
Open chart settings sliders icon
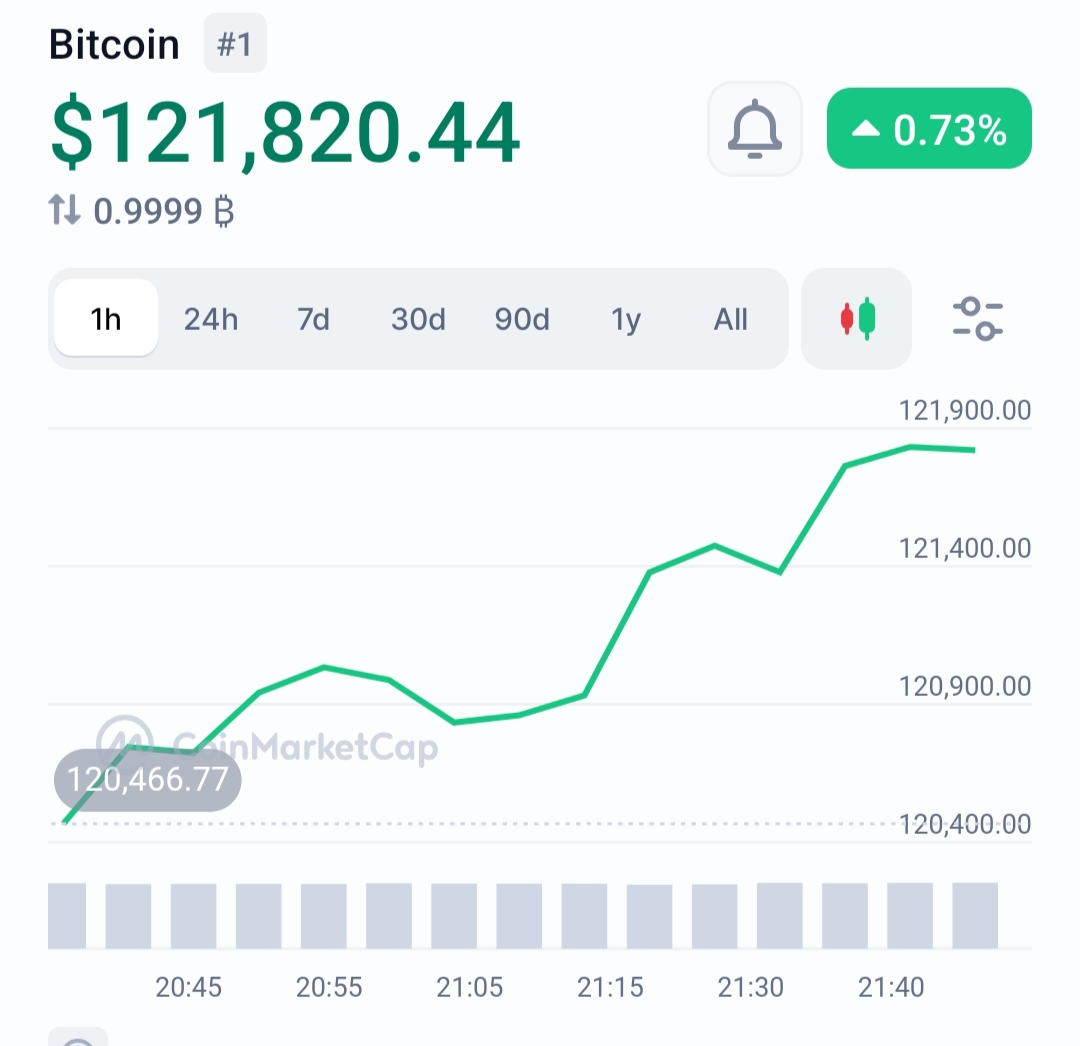pos(977,319)
